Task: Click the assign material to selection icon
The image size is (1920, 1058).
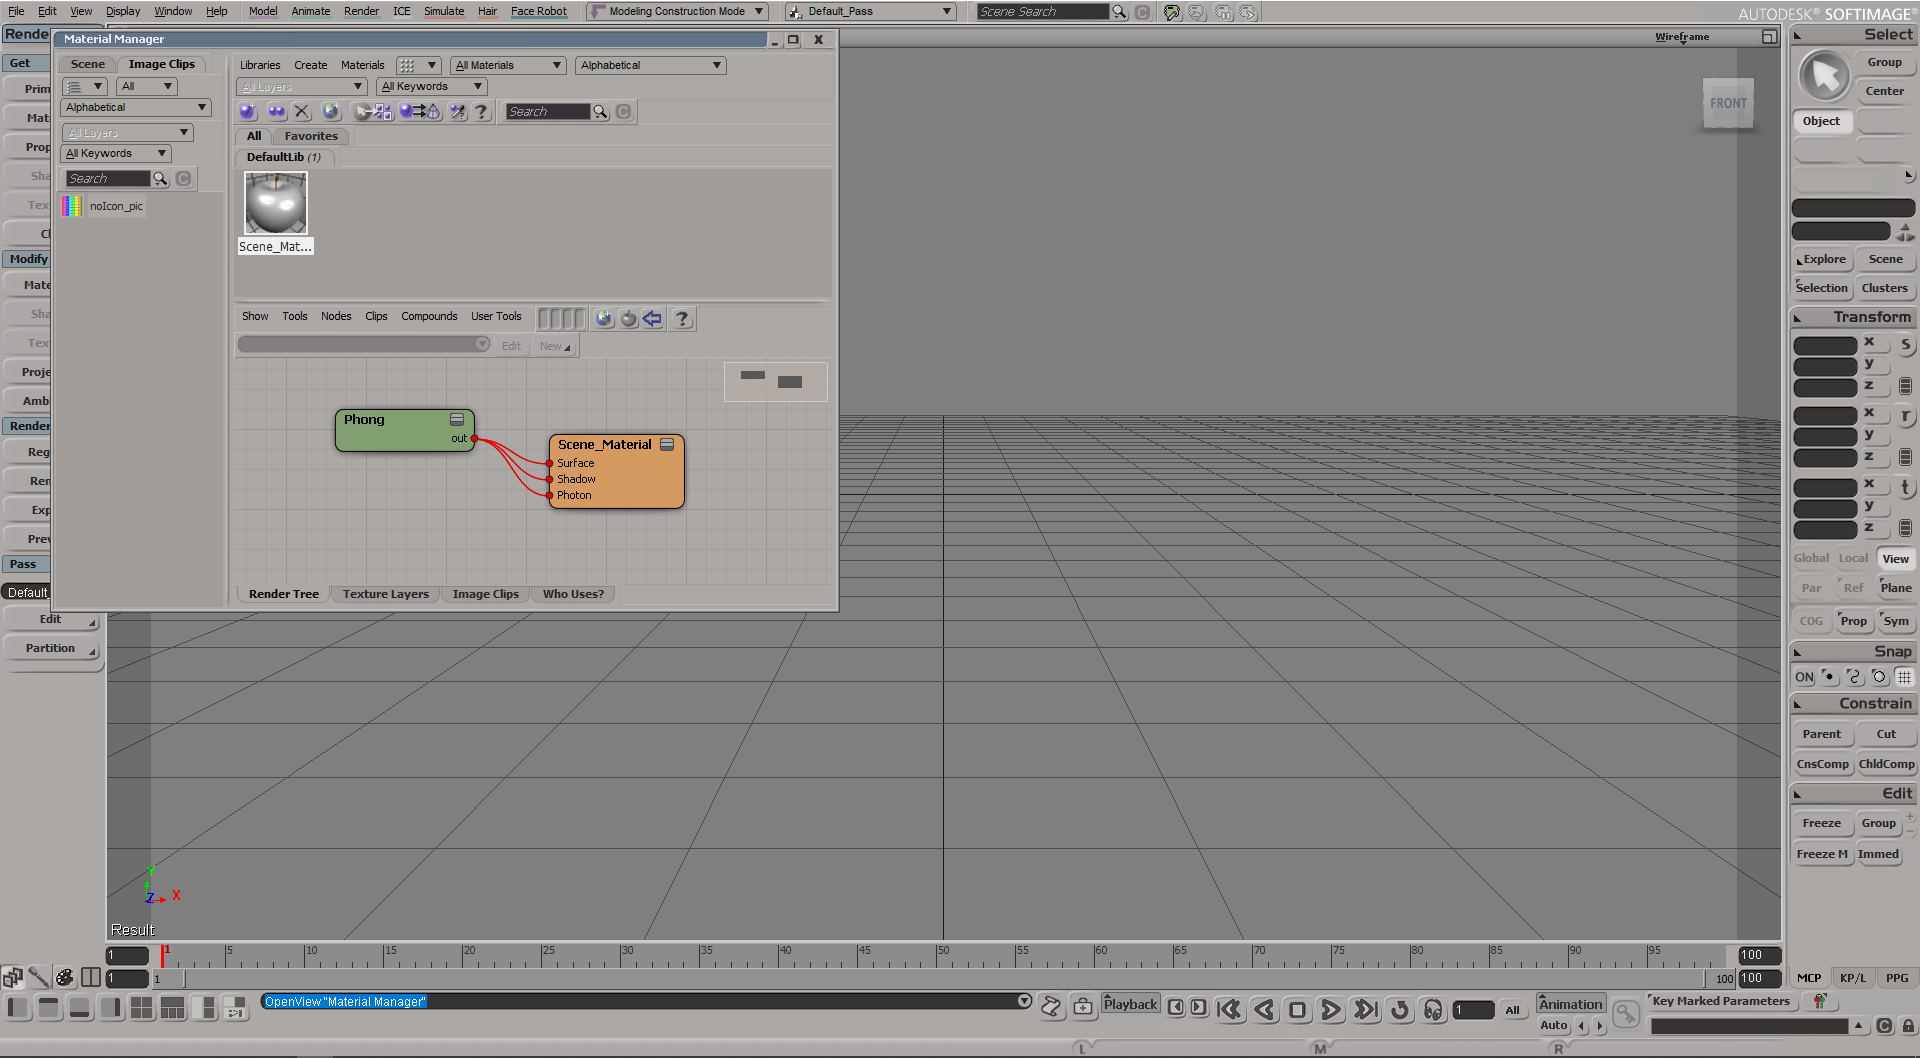Action: pyautogui.click(x=420, y=112)
